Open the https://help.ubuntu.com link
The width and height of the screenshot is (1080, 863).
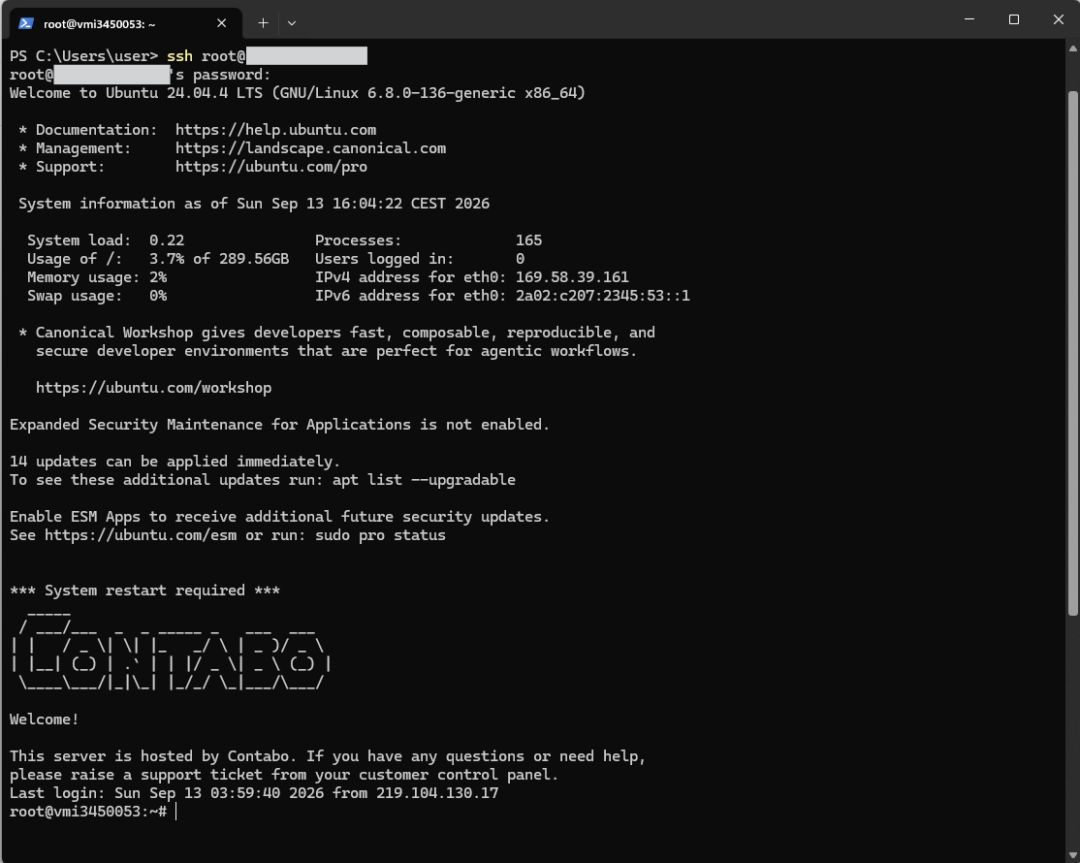tap(276, 129)
